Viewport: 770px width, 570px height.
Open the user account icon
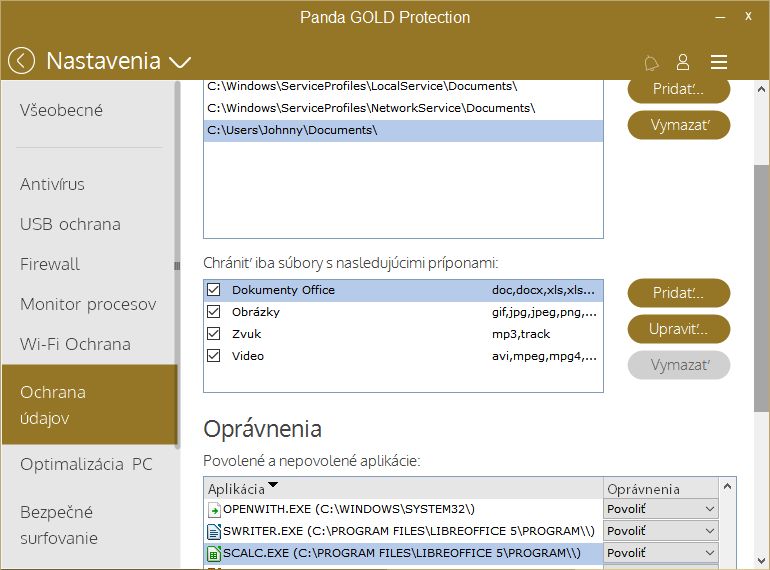[x=683, y=62]
